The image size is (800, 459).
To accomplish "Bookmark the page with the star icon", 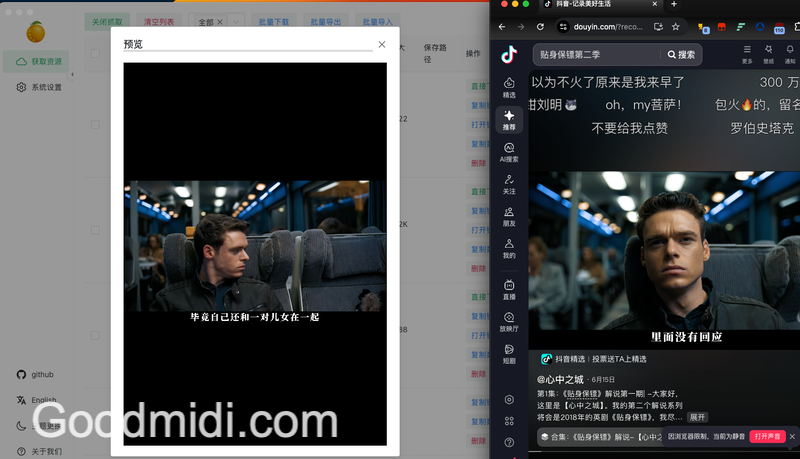I will (676, 27).
